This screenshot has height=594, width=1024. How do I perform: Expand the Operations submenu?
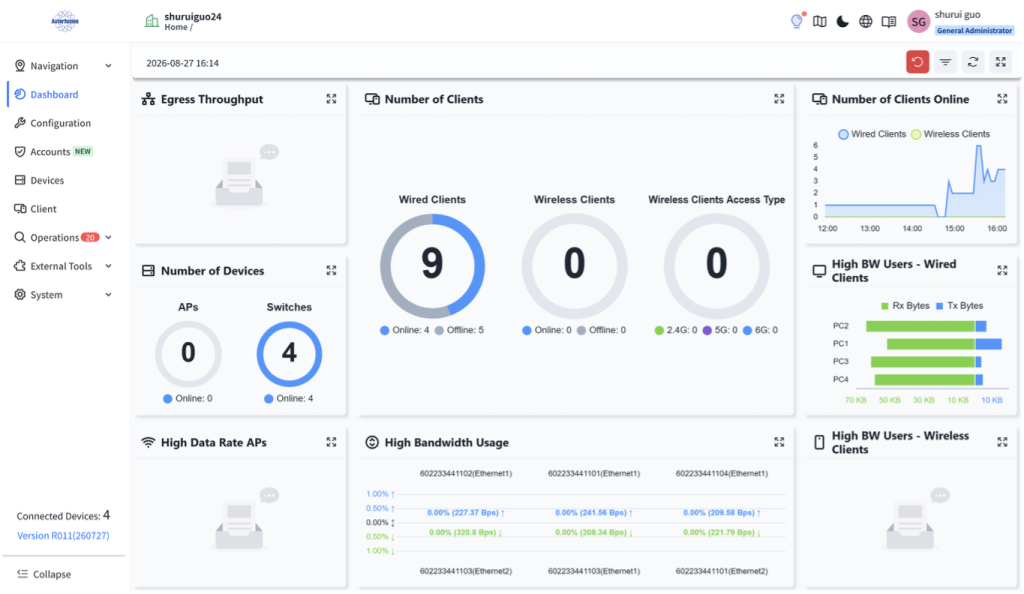[63, 238]
